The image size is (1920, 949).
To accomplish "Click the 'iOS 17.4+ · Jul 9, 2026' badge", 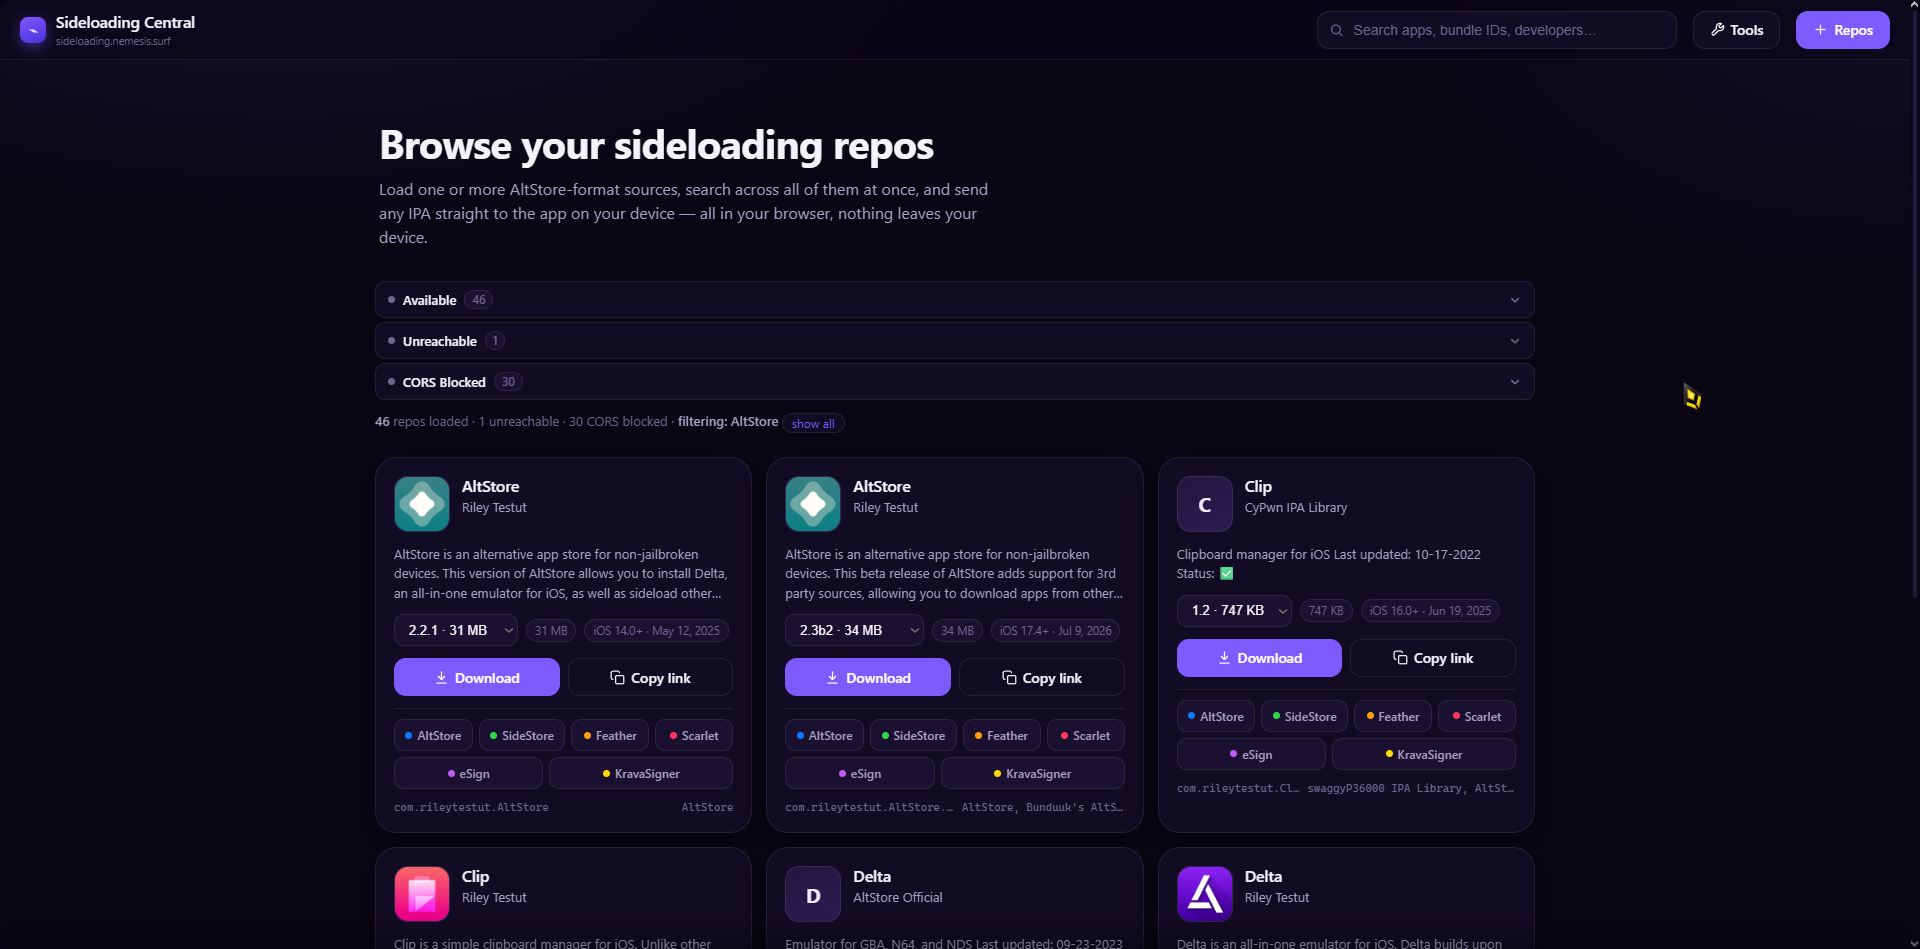I will (1056, 631).
